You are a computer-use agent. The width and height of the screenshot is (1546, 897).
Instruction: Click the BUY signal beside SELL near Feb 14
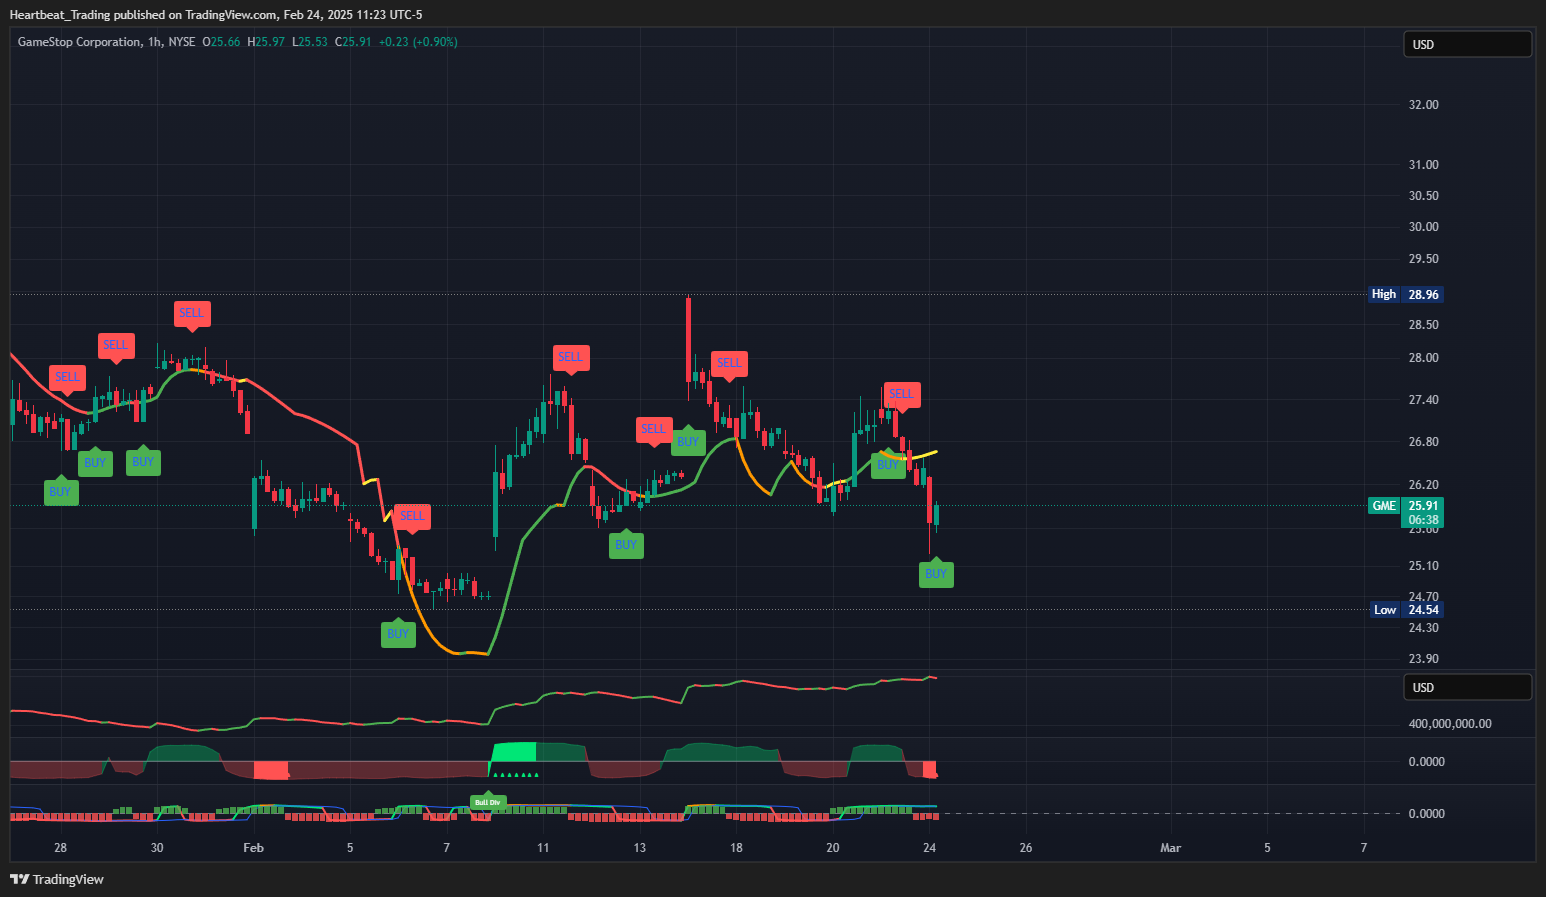click(x=688, y=441)
